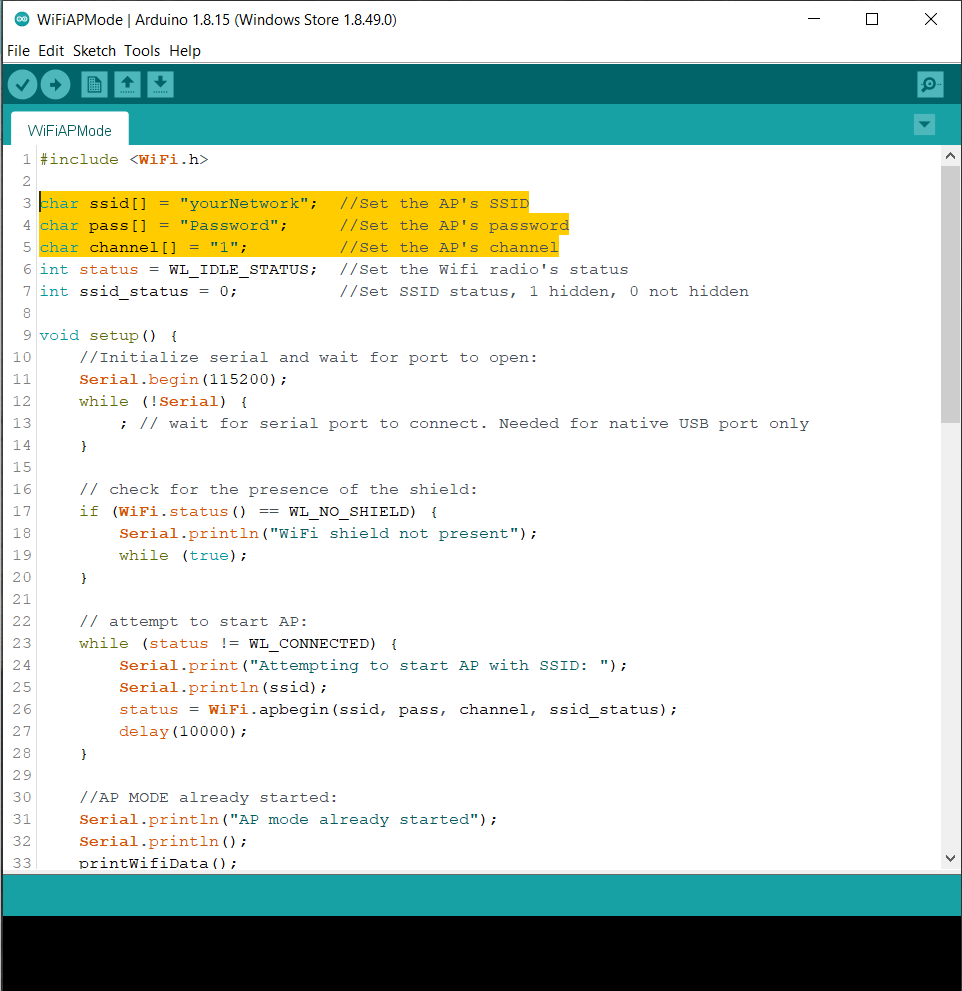Click delay(10000) on line 27
The height and width of the screenshot is (991, 962).
tap(183, 732)
